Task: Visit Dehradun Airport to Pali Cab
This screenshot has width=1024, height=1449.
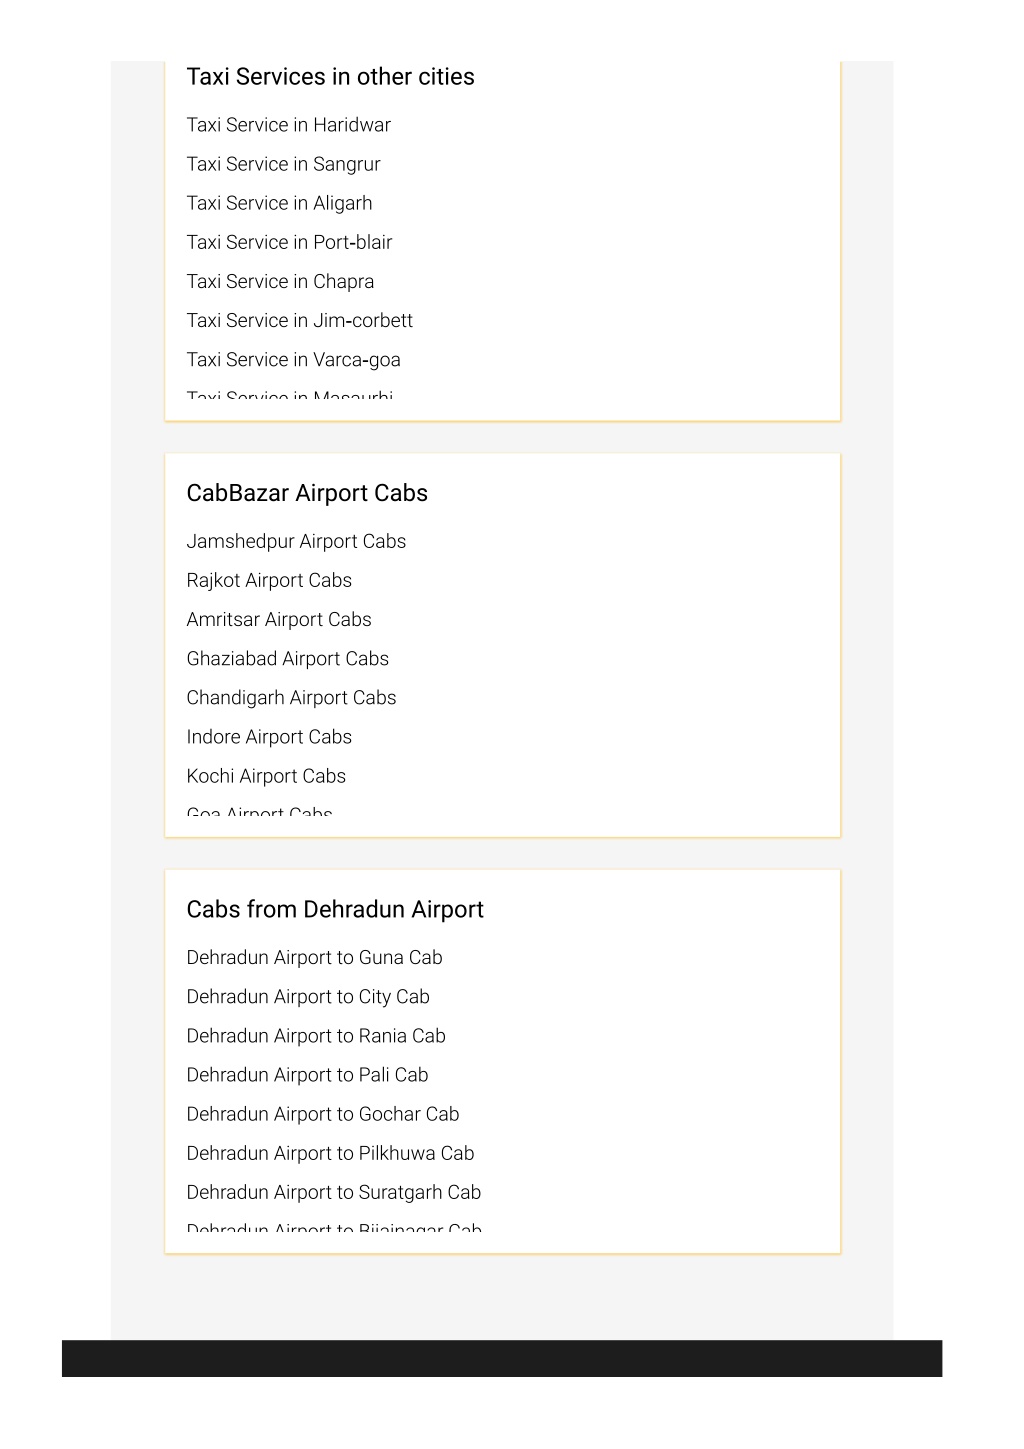Action: (307, 1074)
